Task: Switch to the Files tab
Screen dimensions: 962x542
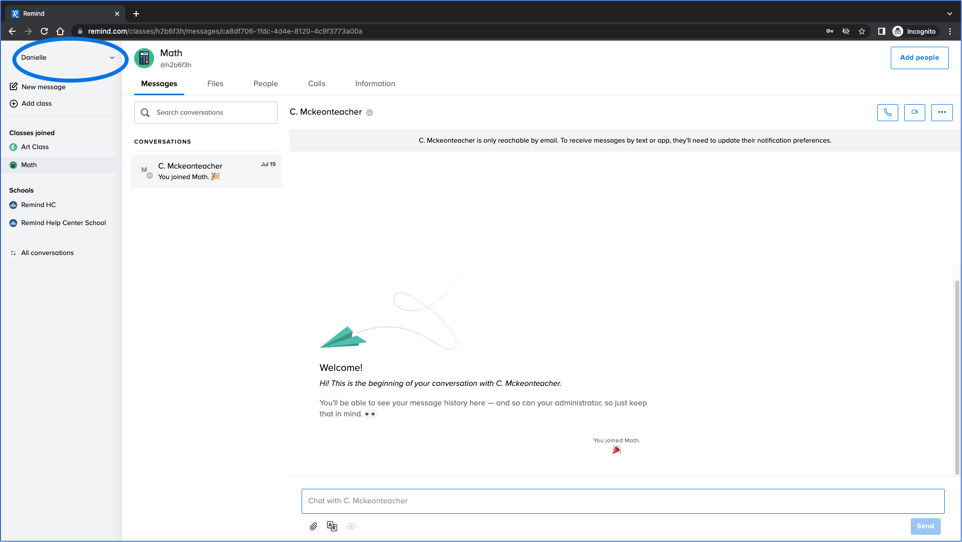Action: coord(215,84)
